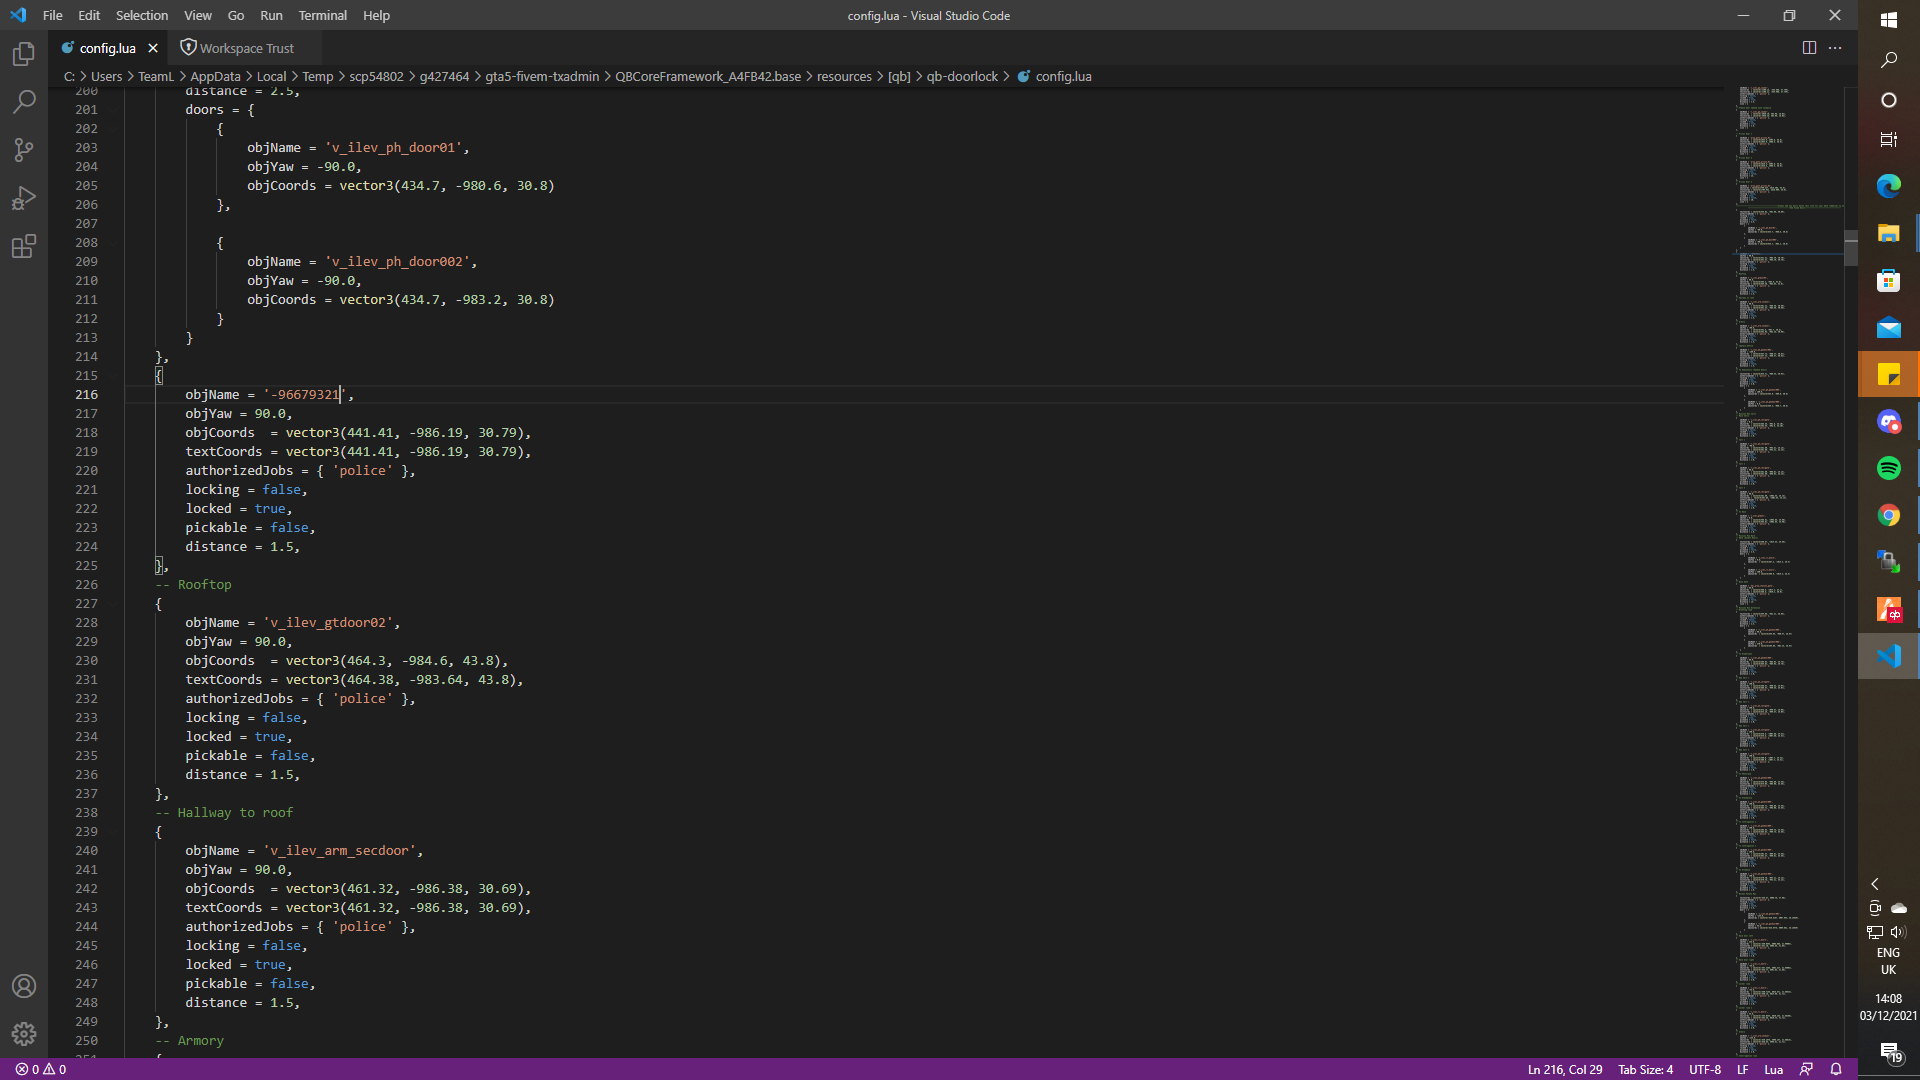Image resolution: width=1920 pixels, height=1080 pixels.
Task: Open the Search view in activity bar
Action: coord(24,102)
